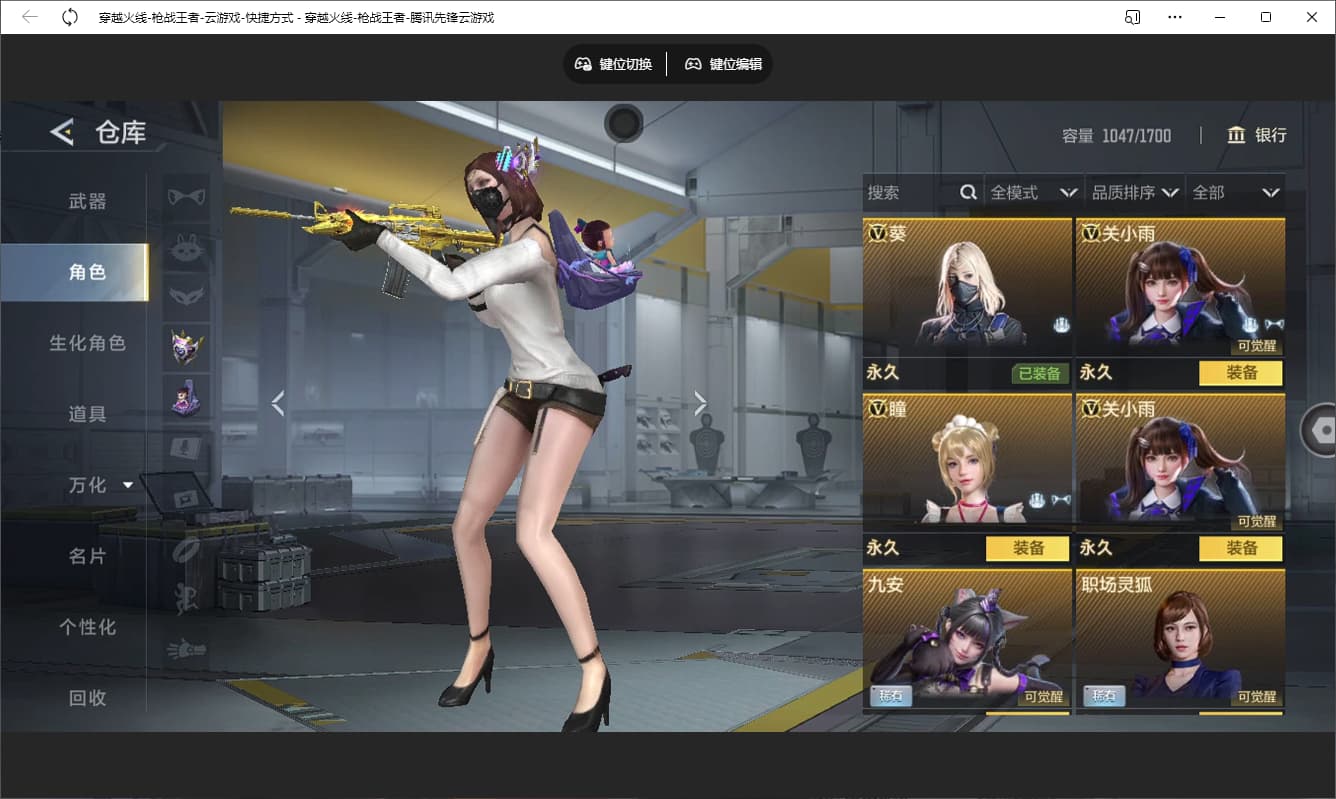Select the microphone card slot icon
The height and width of the screenshot is (799, 1336).
[x=186, y=447]
